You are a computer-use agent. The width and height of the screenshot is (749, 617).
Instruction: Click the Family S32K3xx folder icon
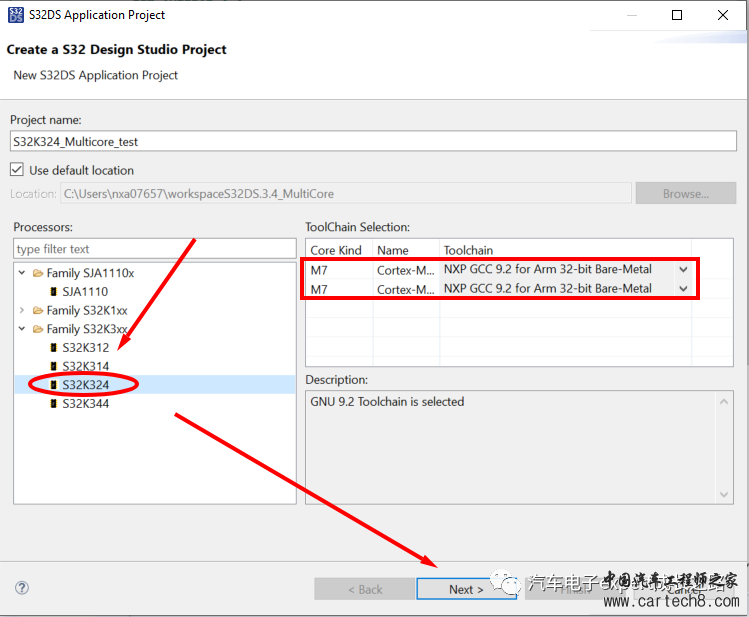pyautogui.click(x=38, y=329)
